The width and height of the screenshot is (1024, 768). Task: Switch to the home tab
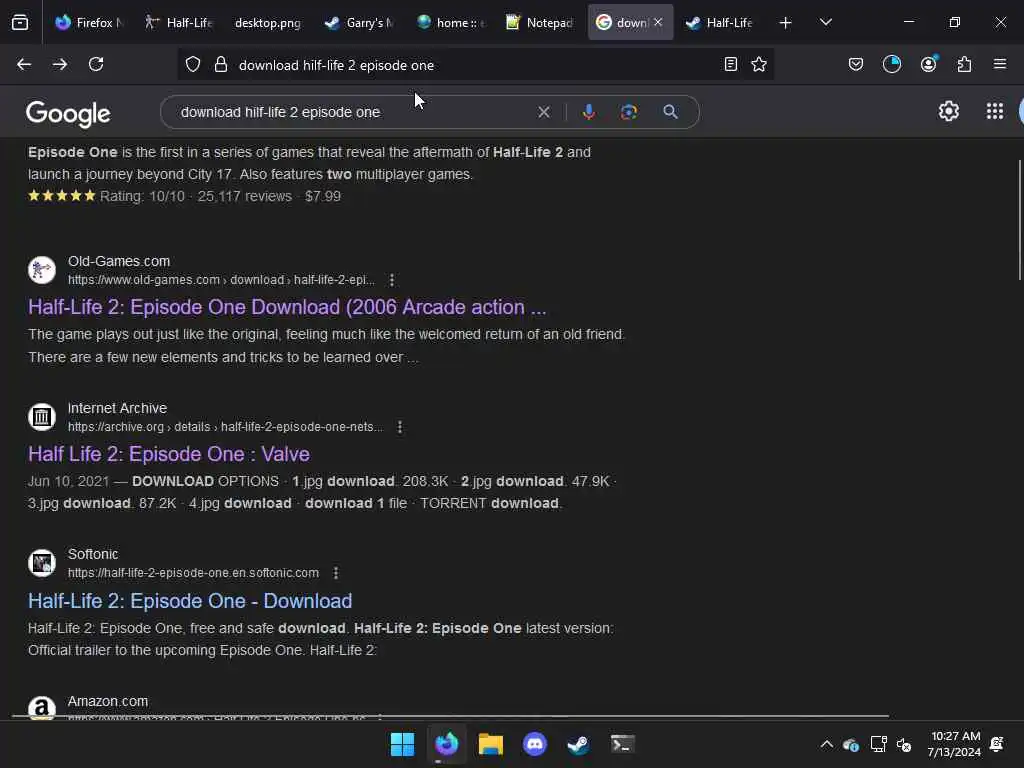451,23
